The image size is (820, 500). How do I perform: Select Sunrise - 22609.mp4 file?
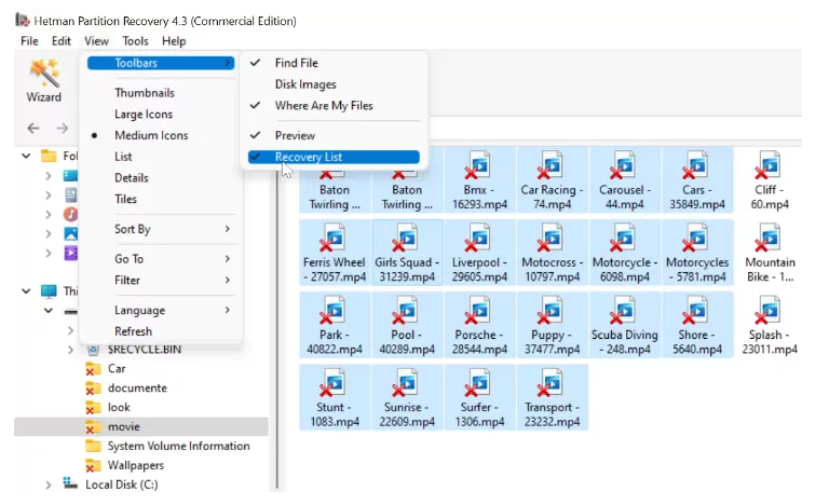coord(407,397)
